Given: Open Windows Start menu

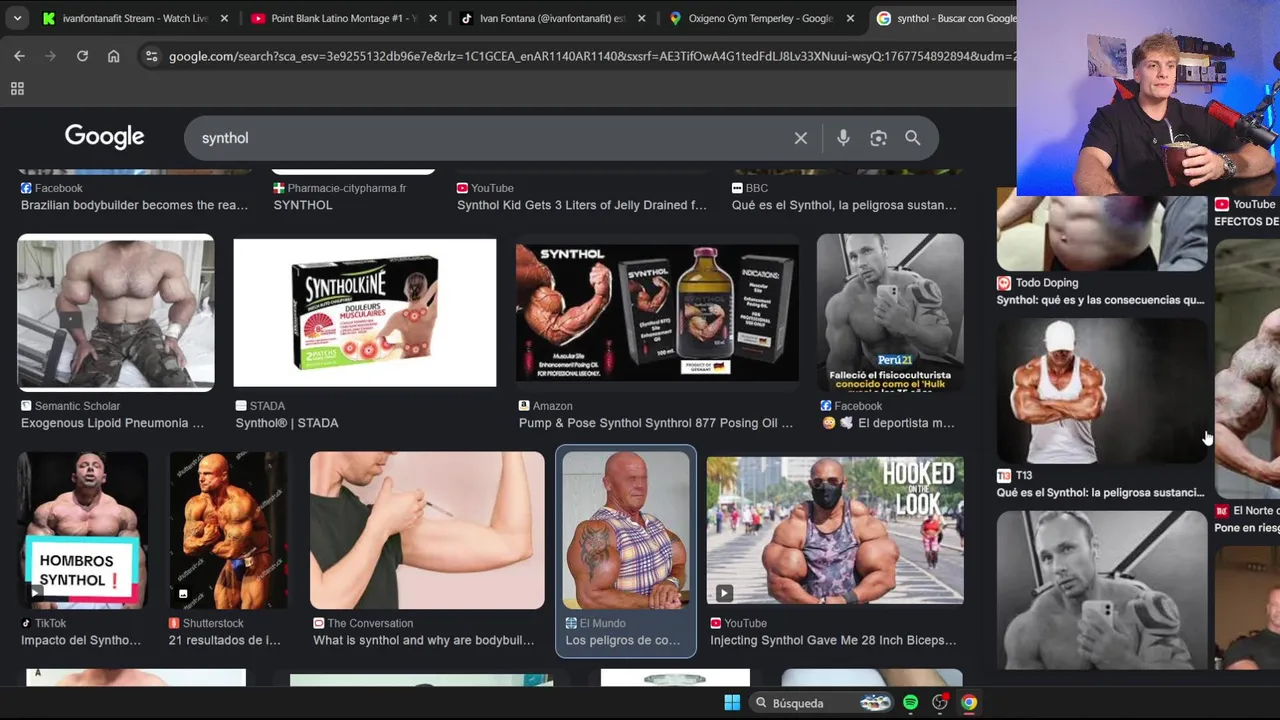Looking at the screenshot, I should click(731, 702).
